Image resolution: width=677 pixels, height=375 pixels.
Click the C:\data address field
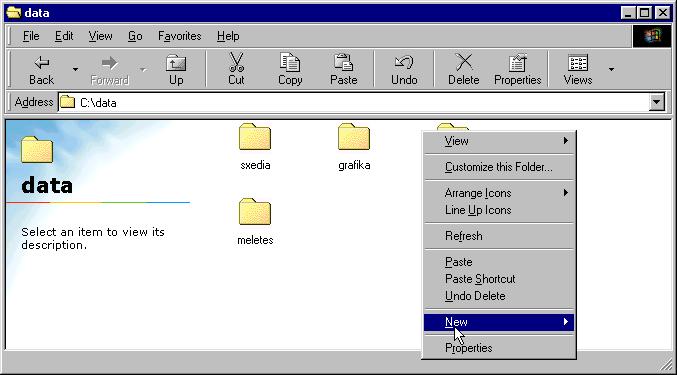tap(353, 102)
